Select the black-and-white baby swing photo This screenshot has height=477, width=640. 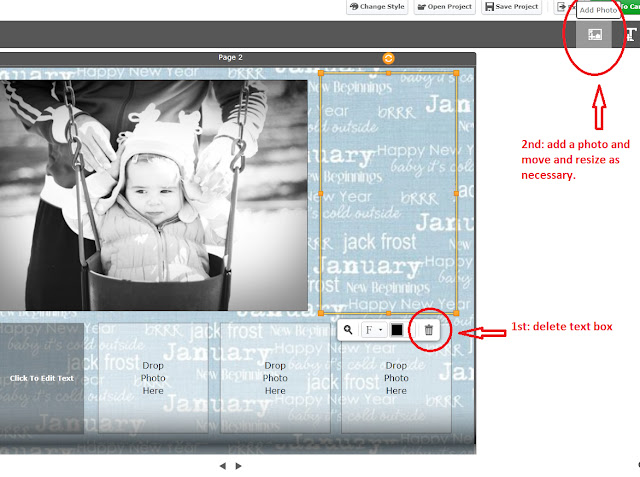point(153,195)
